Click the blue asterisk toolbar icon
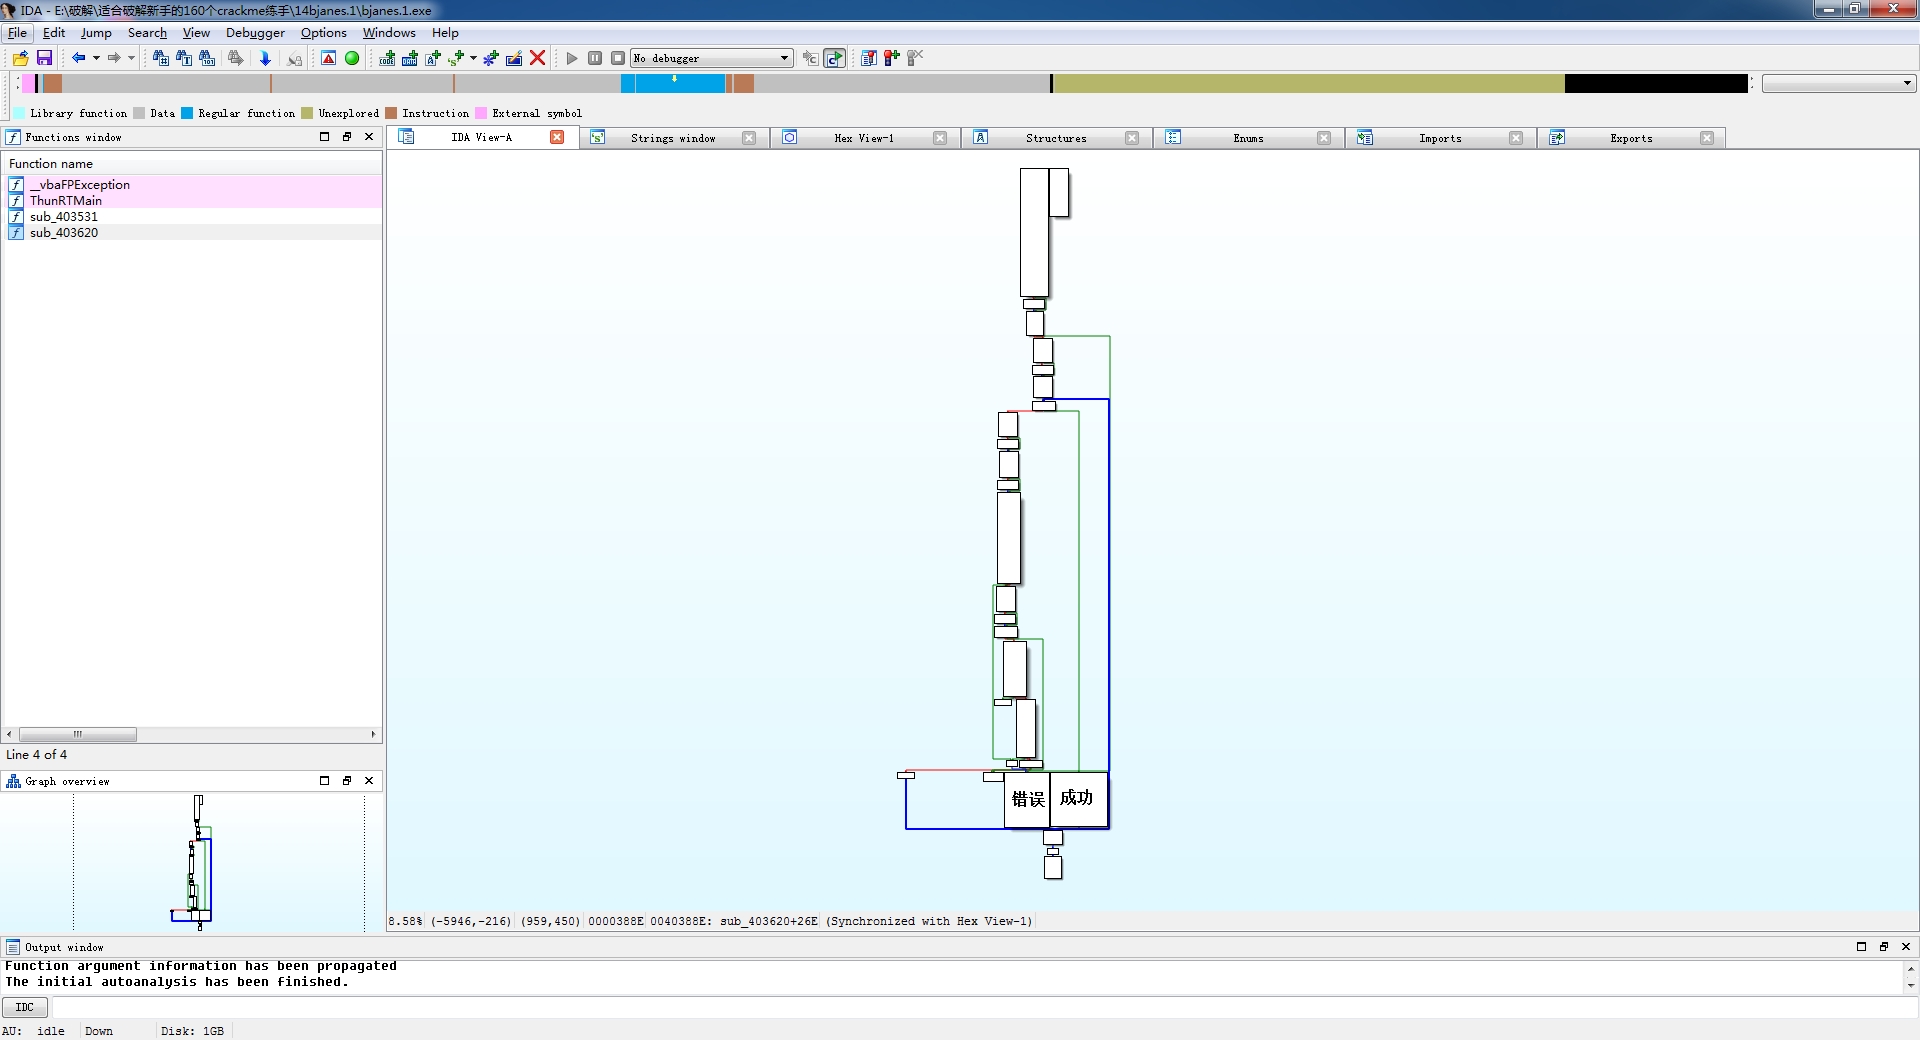 [490, 58]
